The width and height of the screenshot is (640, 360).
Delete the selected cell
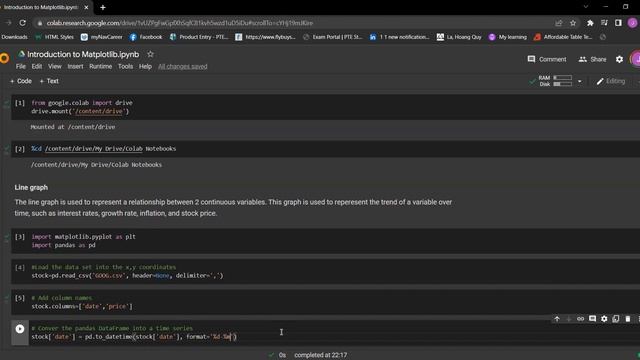point(628,319)
